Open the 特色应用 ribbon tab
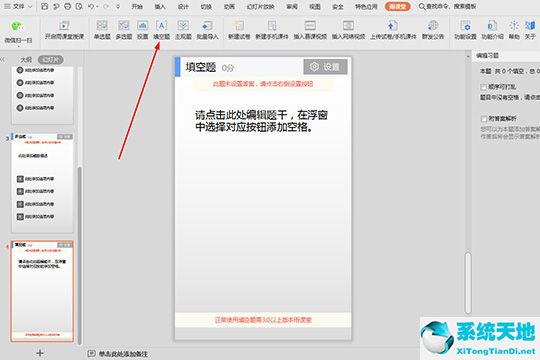Viewport: 540px width, 360px height. tap(366, 6)
